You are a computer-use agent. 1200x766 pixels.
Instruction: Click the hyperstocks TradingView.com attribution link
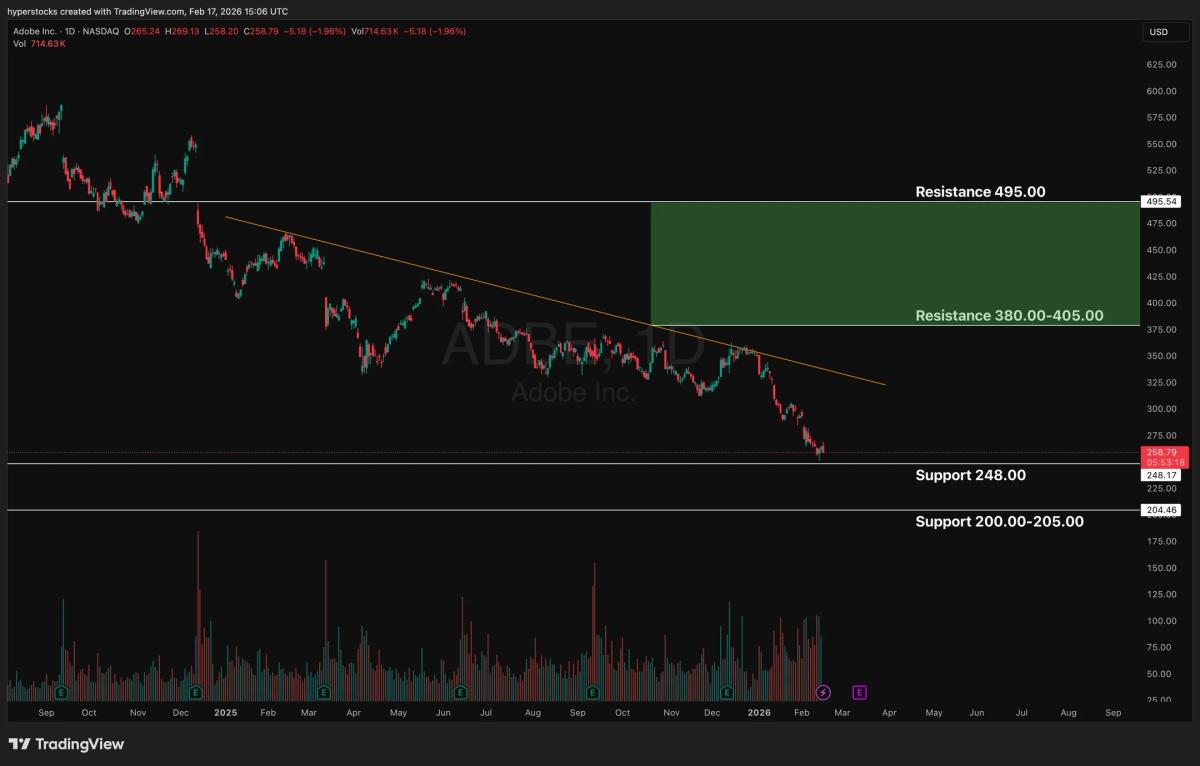[x=144, y=11]
